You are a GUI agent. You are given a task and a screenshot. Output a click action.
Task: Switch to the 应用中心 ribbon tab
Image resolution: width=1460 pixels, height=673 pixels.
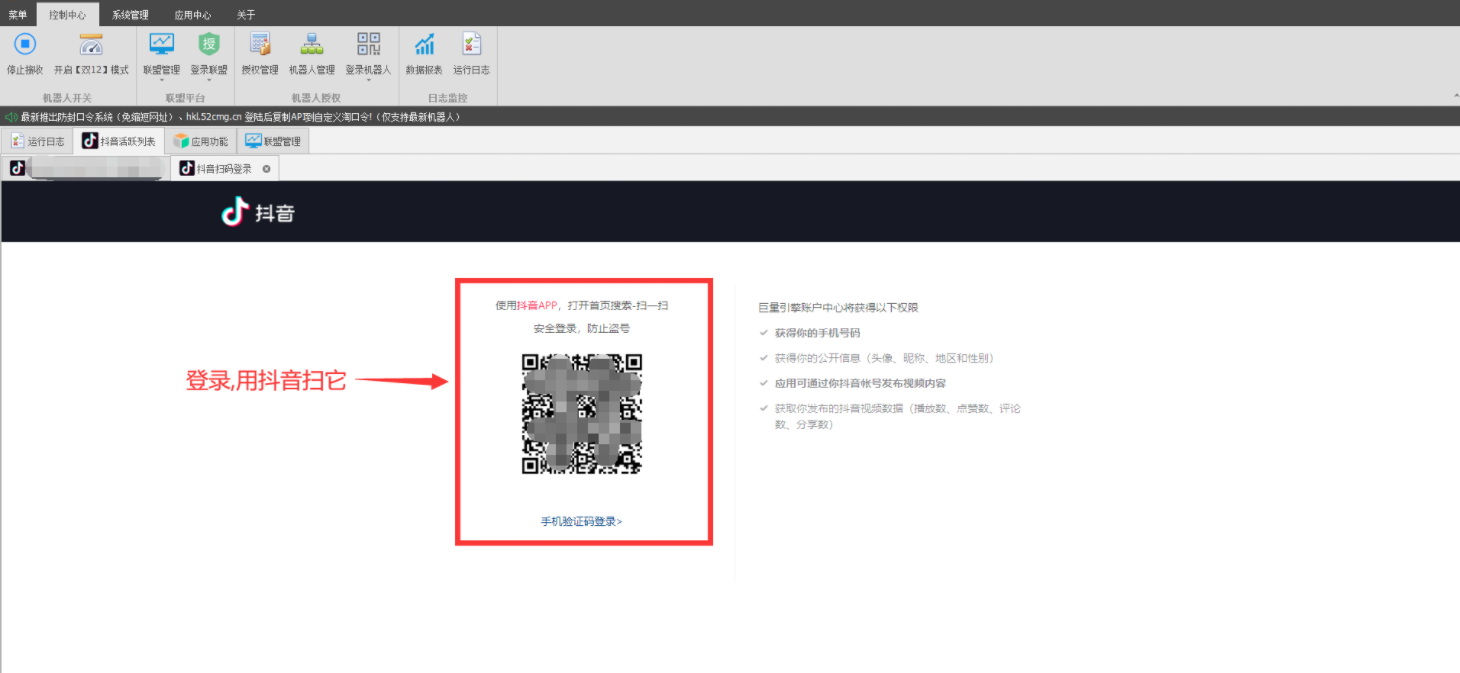click(192, 14)
